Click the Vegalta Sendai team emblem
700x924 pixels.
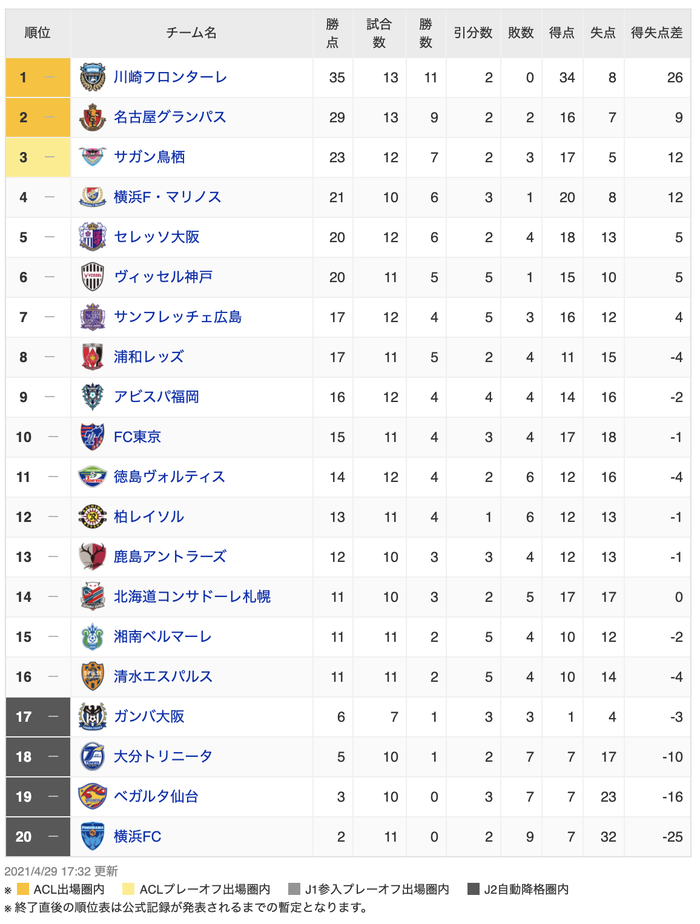tap(92, 797)
